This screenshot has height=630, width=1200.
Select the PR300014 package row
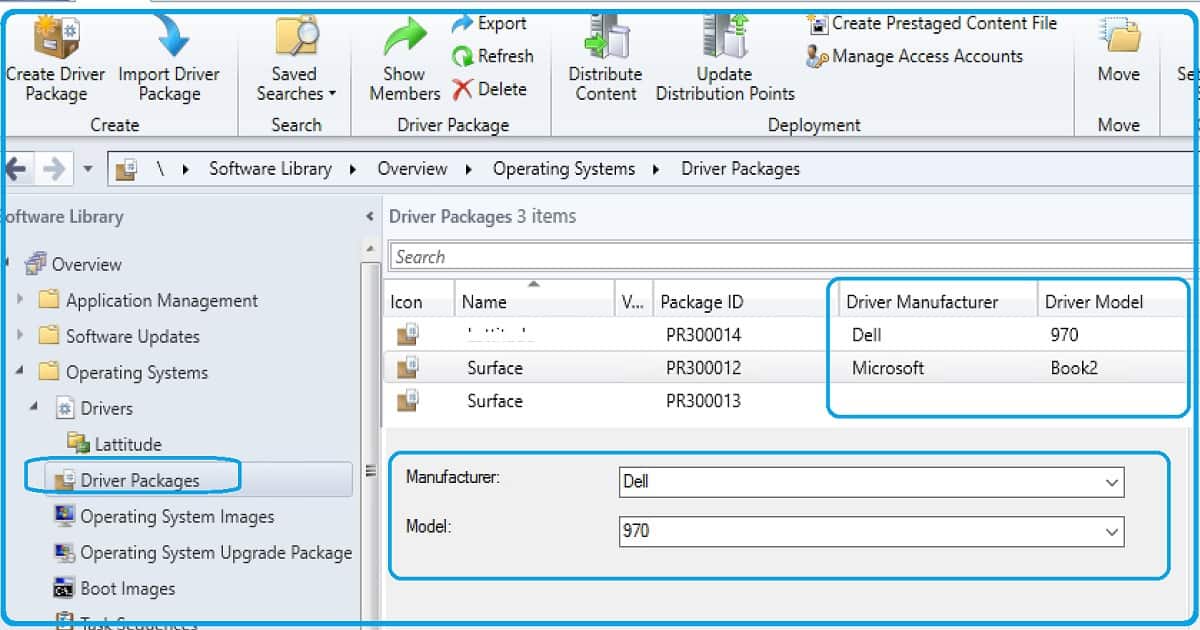[786, 335]
